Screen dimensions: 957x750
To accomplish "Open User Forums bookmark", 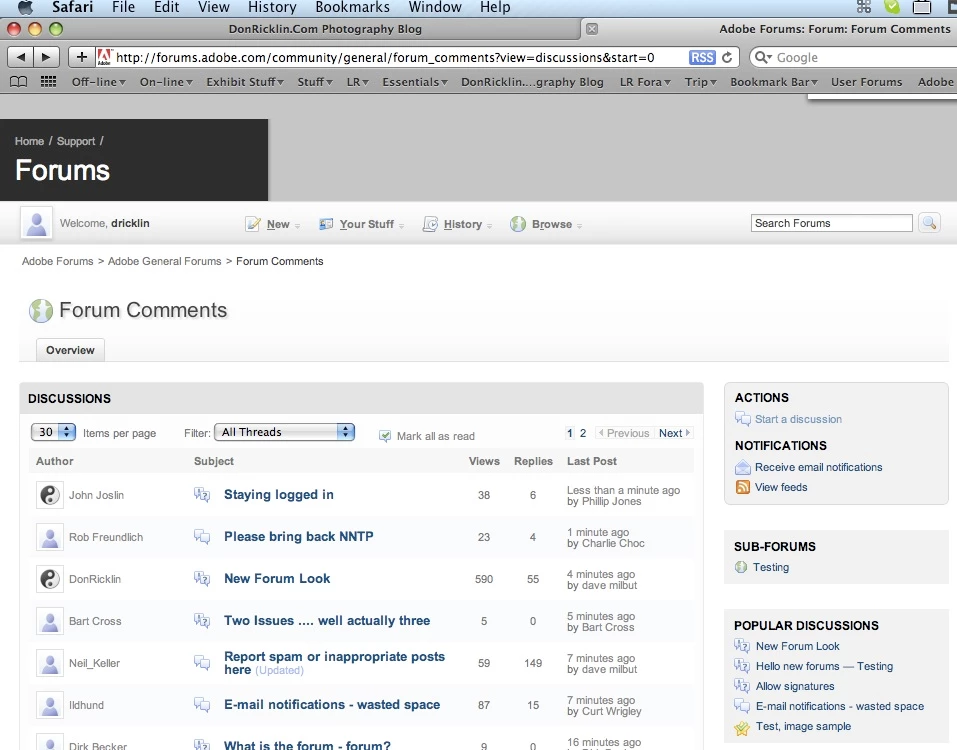I will [x=866, y=82].
